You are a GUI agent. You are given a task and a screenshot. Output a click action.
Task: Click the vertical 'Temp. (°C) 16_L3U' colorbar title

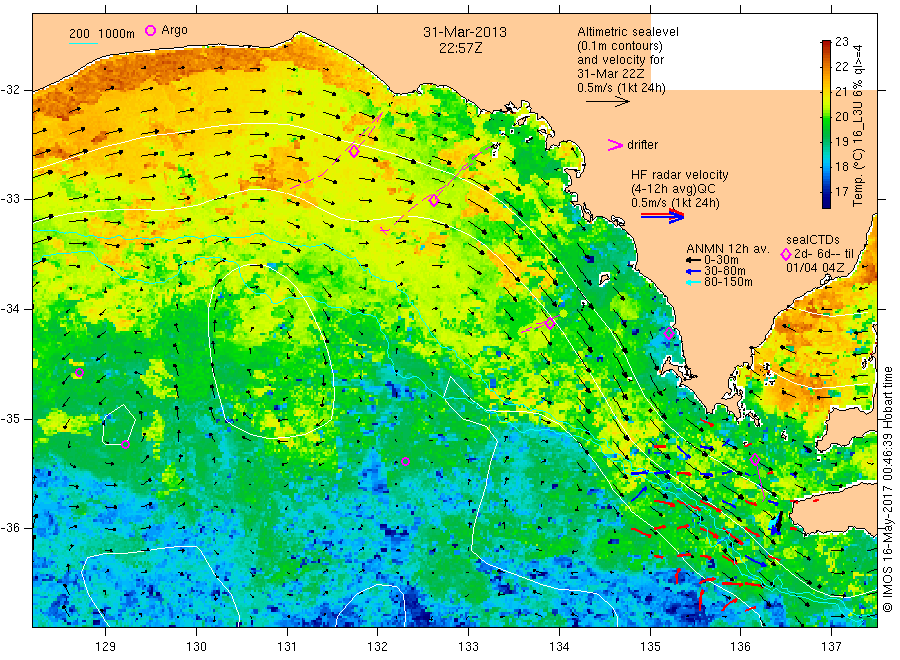(x=858, y=125)
